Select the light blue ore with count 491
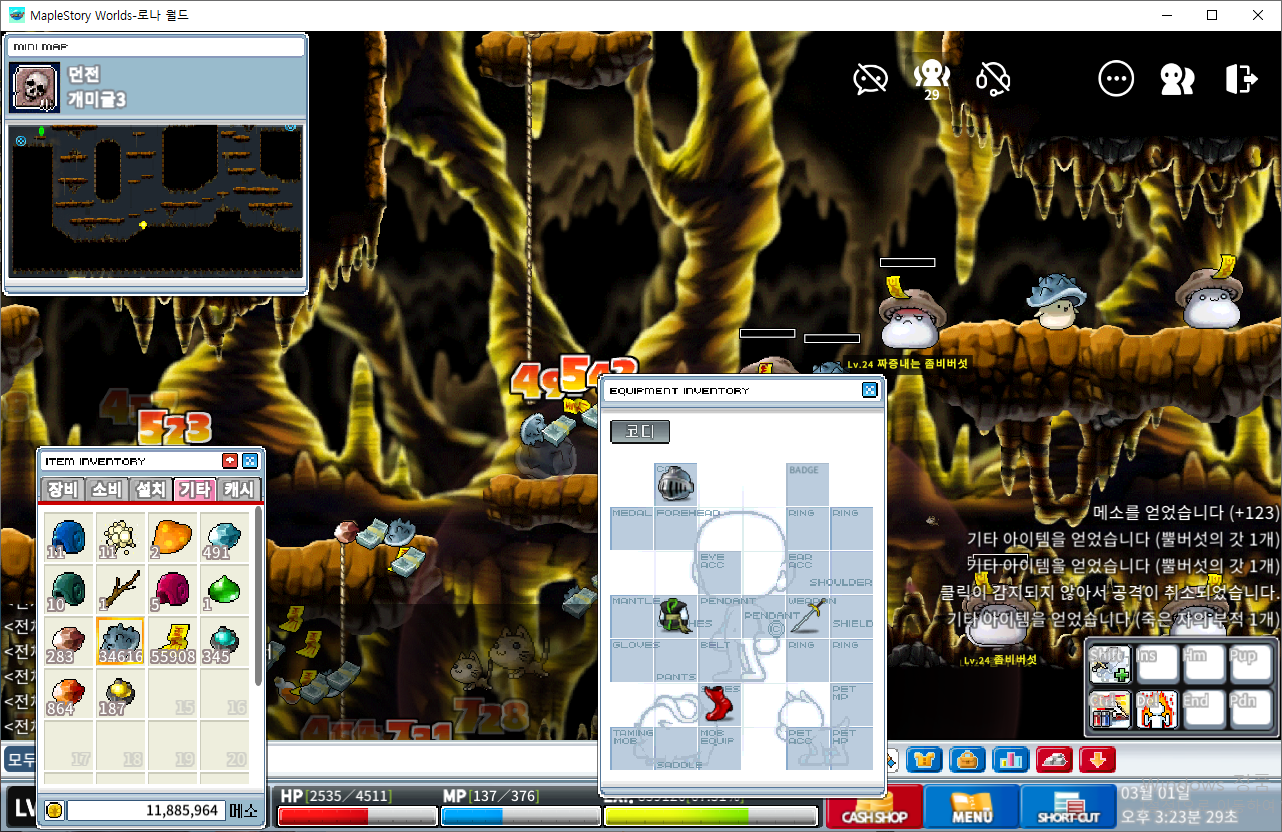1282x832 pixels. (x=225, y=537)
